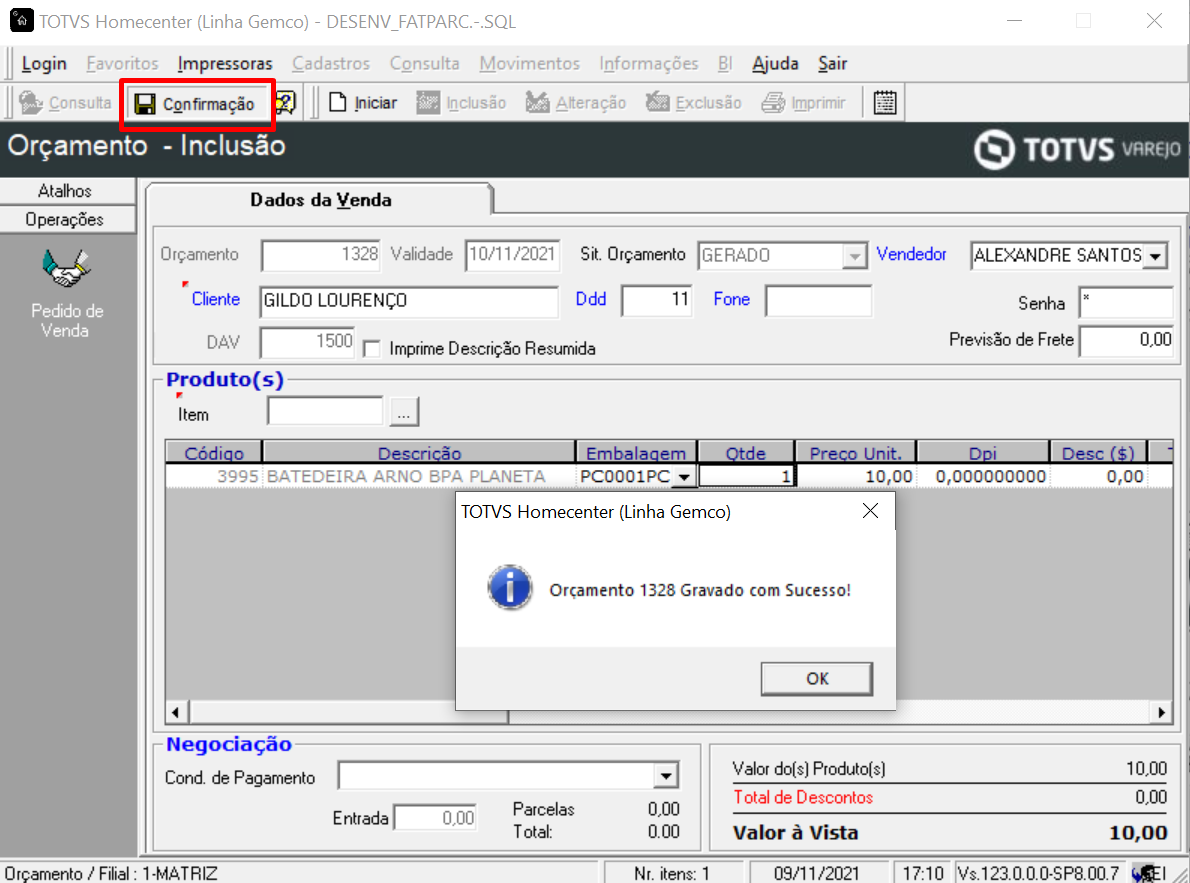Click the Ddd input field
This screenshot has height=883, width=1190.
pyautogui.click(x=656, y=301)
